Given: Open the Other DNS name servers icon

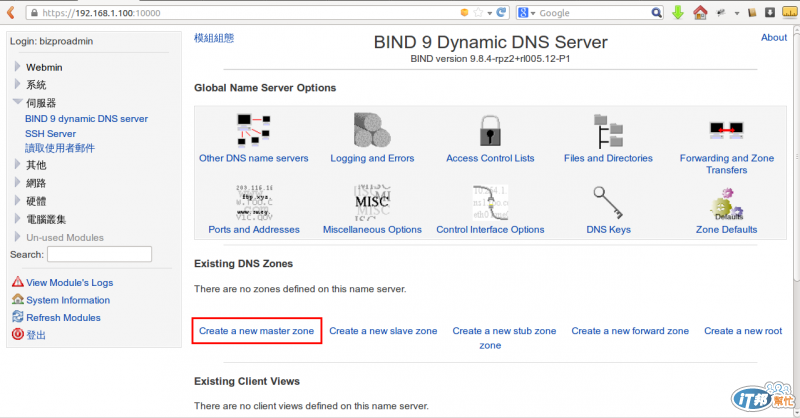Looking at the screenshot, I should pyautogui.click(x=254, y=131).
